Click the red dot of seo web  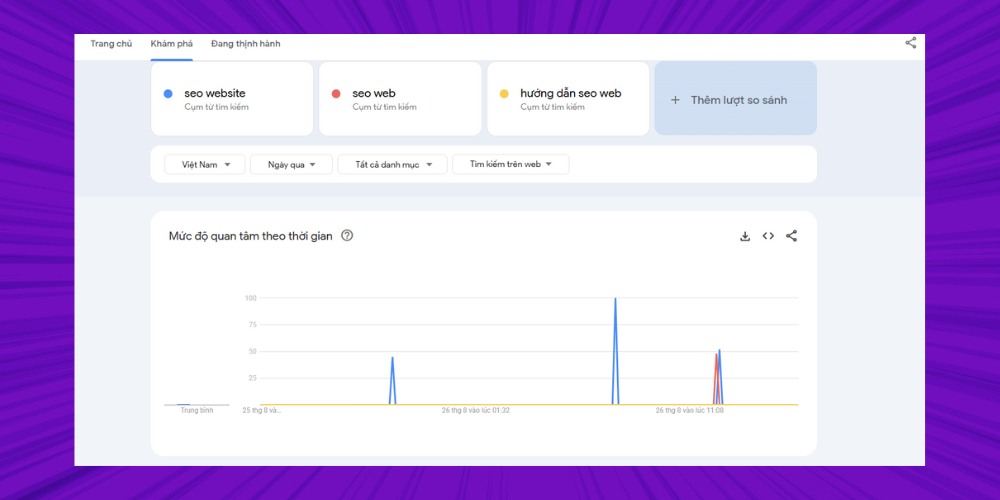pyautogui.click(x=336, y=94)
